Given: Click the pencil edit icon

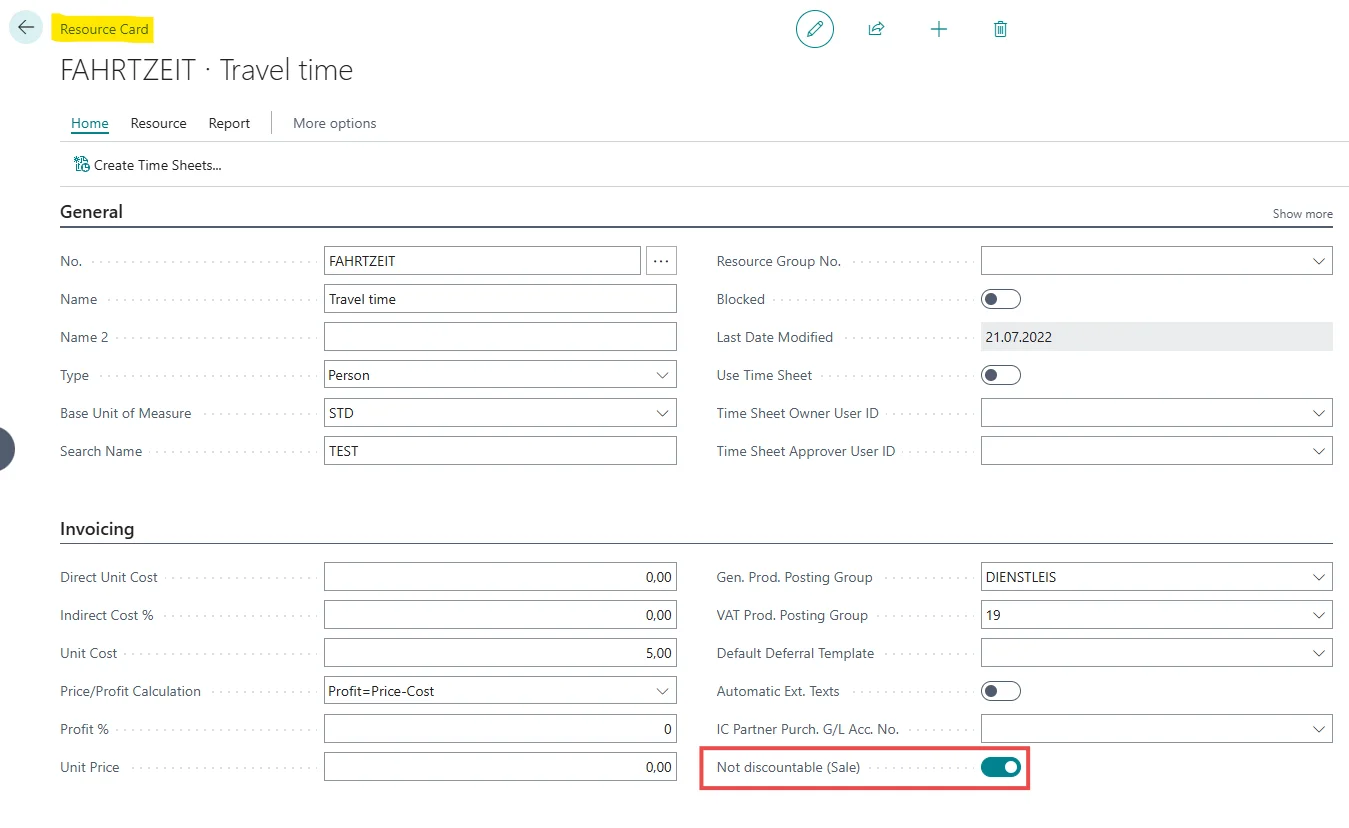Looking at the screenshot, I should click(814, 29).
